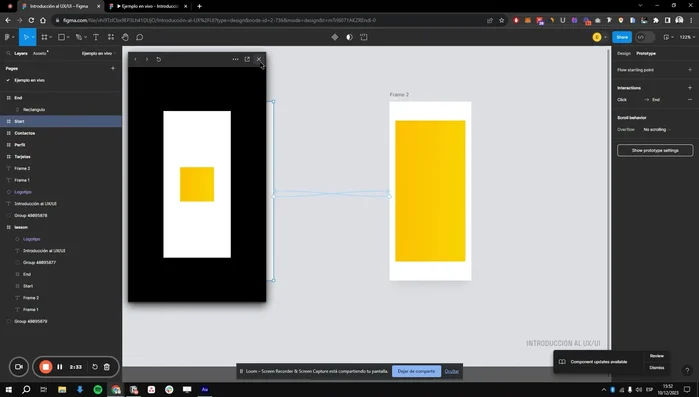Select the Text tool
Image resolution: width=699 pixels, height=397 pixels.
pos(96,37)
